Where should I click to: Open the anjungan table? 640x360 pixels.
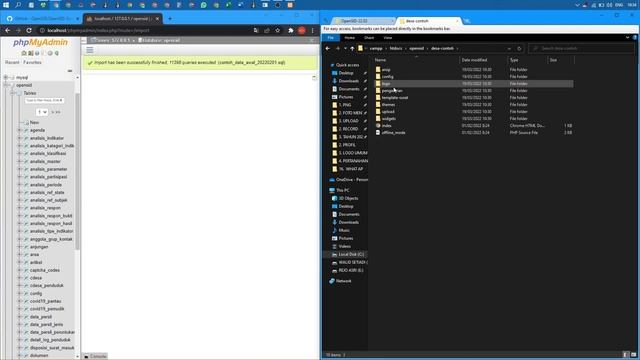point(39,247)
